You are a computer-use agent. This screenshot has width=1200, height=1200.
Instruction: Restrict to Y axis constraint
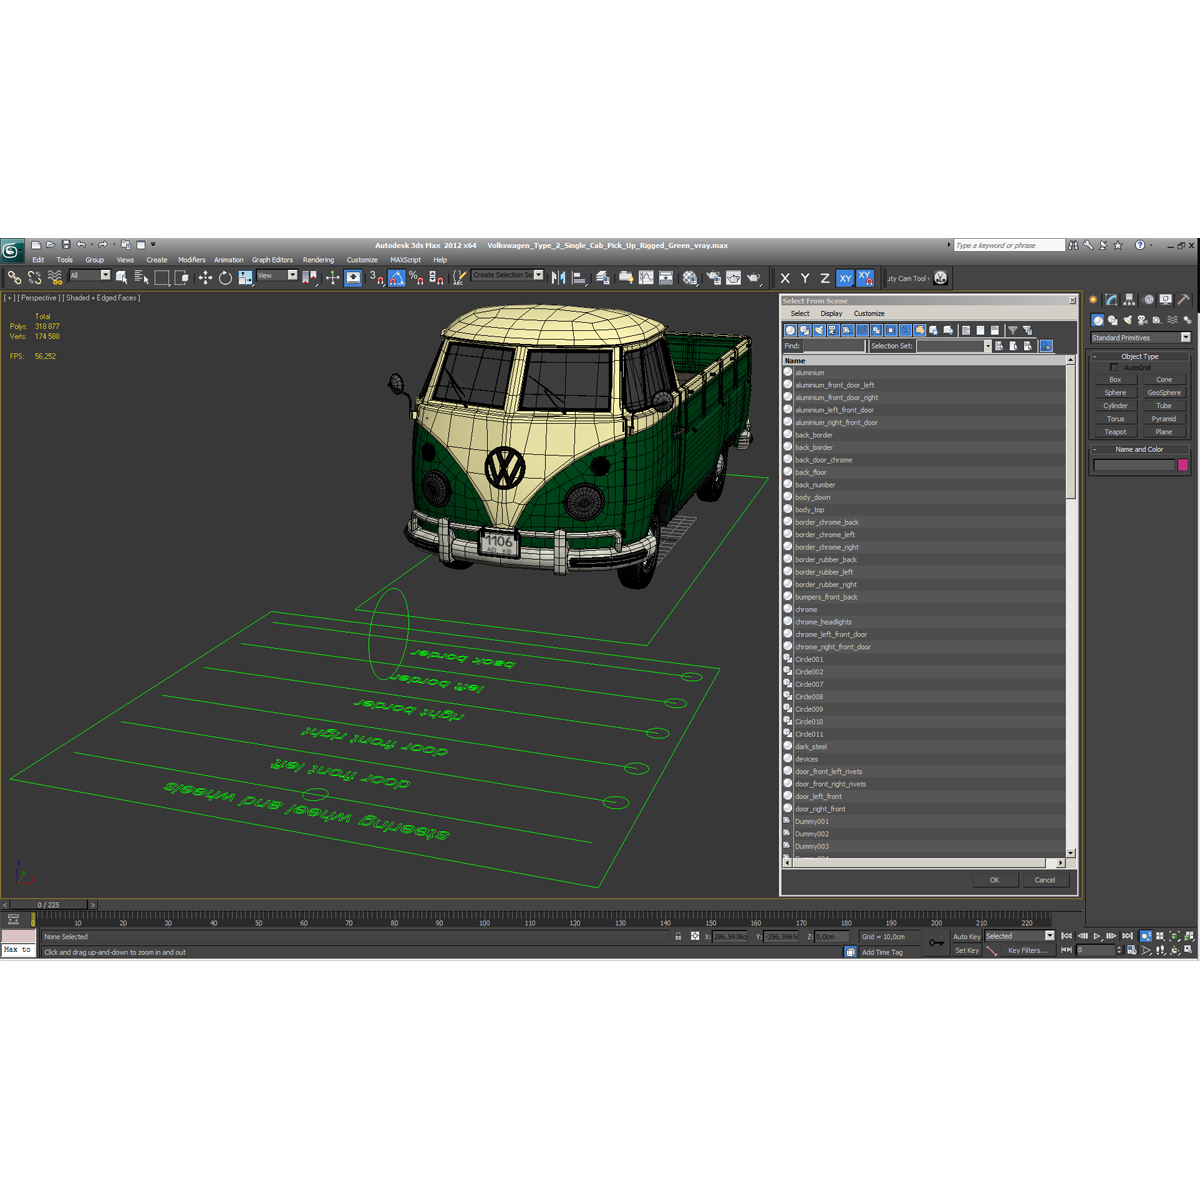click(805, 278)
